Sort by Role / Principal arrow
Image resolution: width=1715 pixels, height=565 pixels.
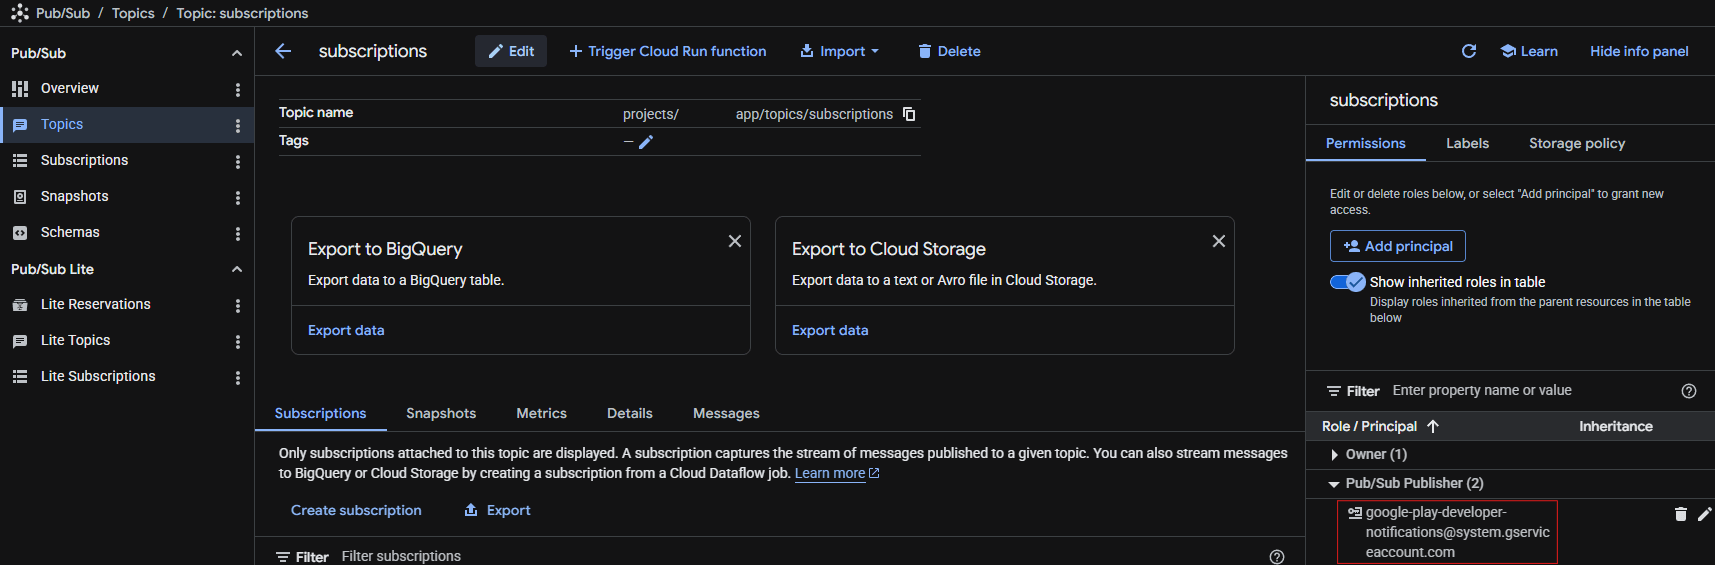point(1433,426)
